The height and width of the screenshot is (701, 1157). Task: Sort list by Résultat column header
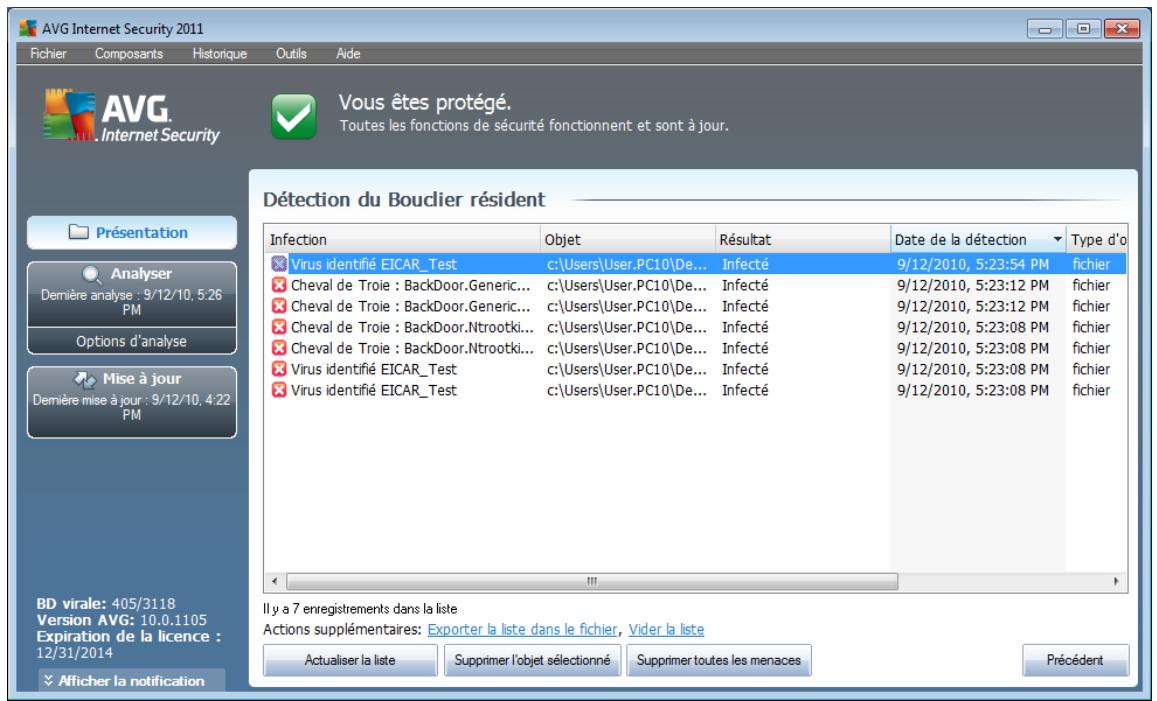pyautogui.click(x=803, y=240)
